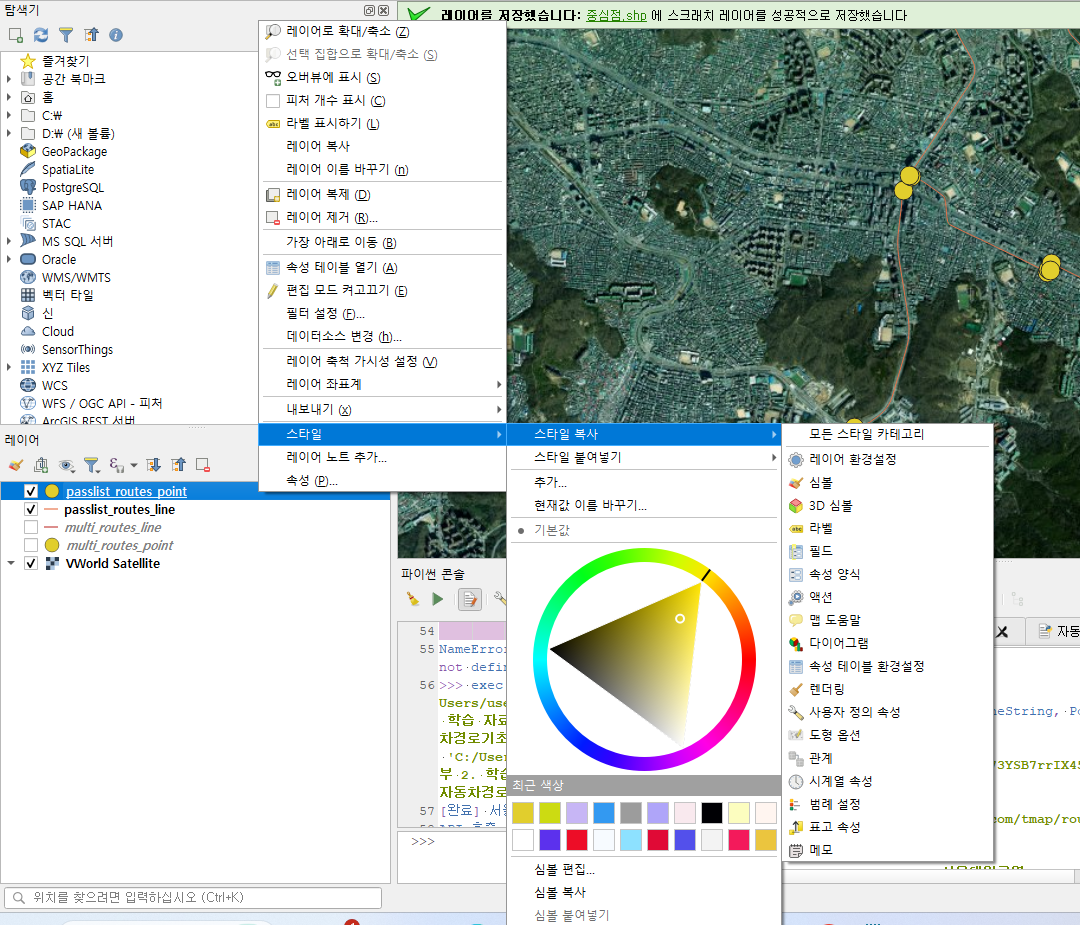Expand the XYZ Tiles tree node
Viewport: 1080px width, 925px height.
pyautogui.click(x=9, y=368)
